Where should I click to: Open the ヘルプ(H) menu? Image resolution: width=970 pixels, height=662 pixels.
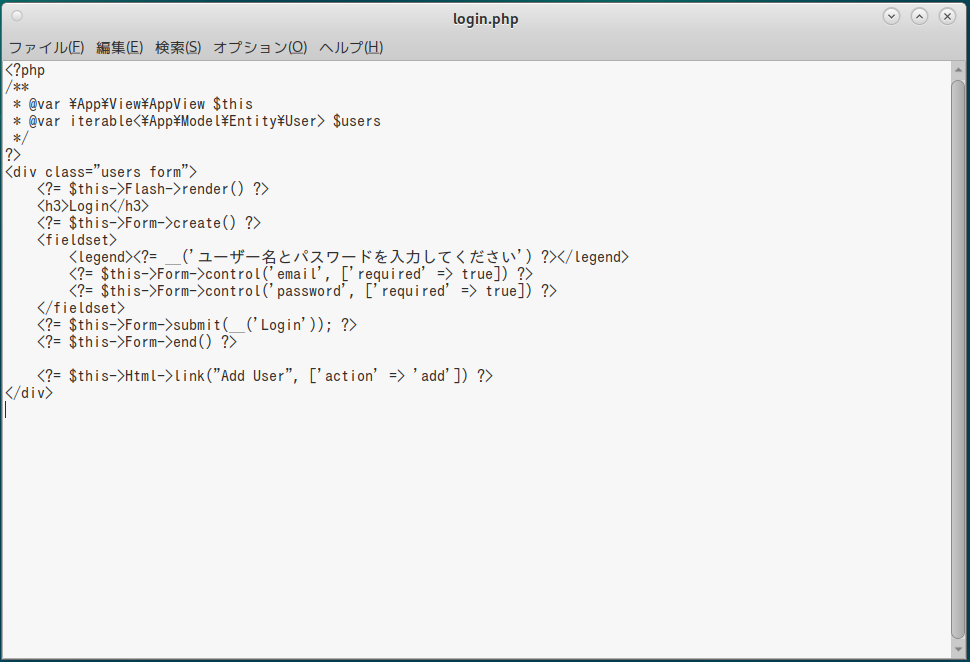coord(351,47)
